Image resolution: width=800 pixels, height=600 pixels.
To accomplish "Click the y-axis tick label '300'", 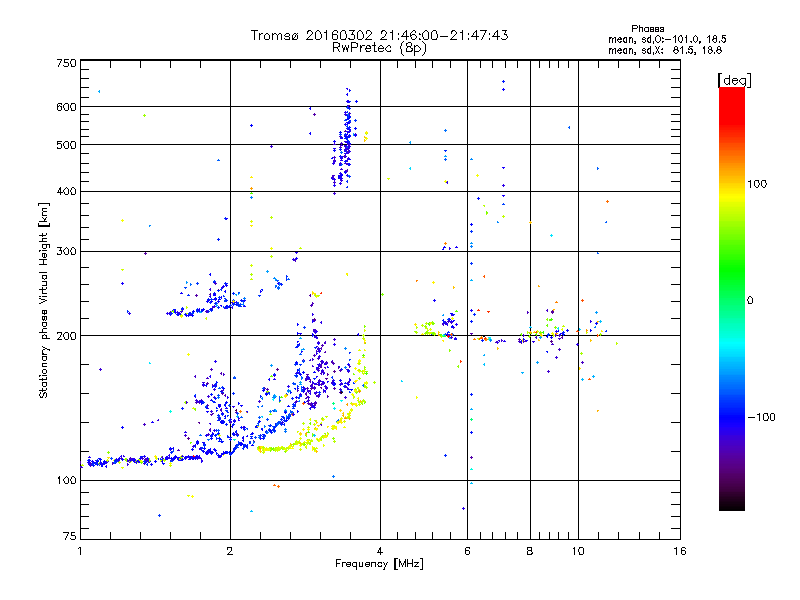I will tap(66, 251).
